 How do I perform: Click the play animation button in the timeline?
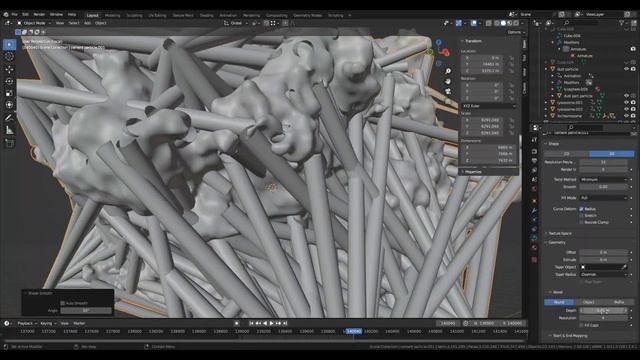(271, 323)
